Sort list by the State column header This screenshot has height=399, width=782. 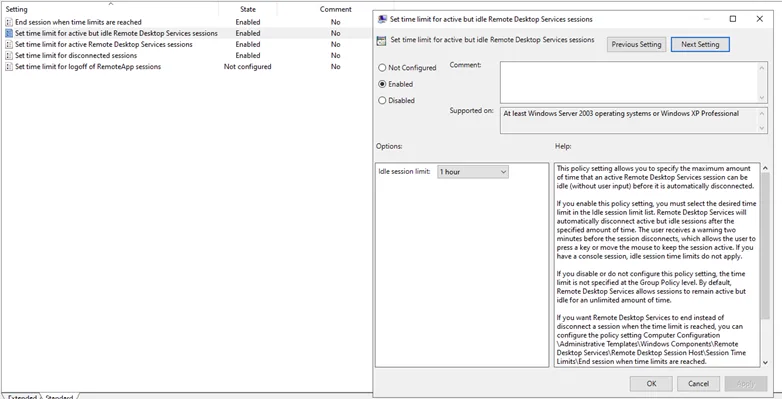(x=248, y=9)
